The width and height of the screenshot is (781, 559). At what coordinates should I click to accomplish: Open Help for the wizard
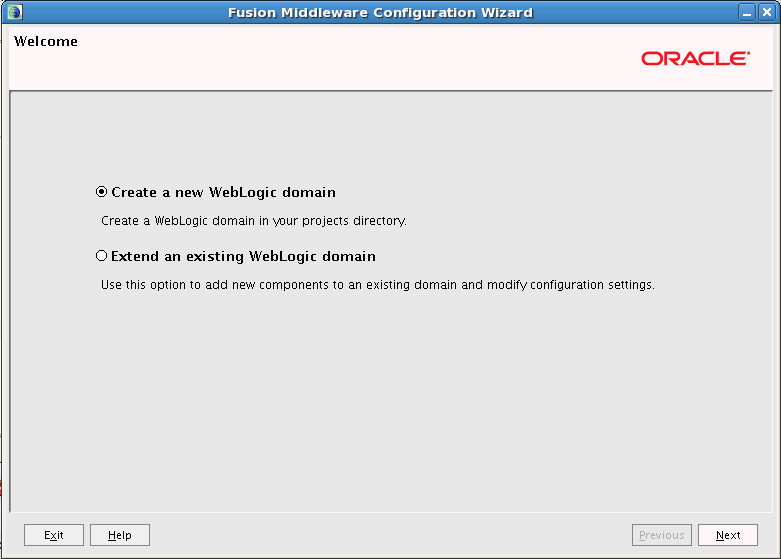tap(119, 535)
